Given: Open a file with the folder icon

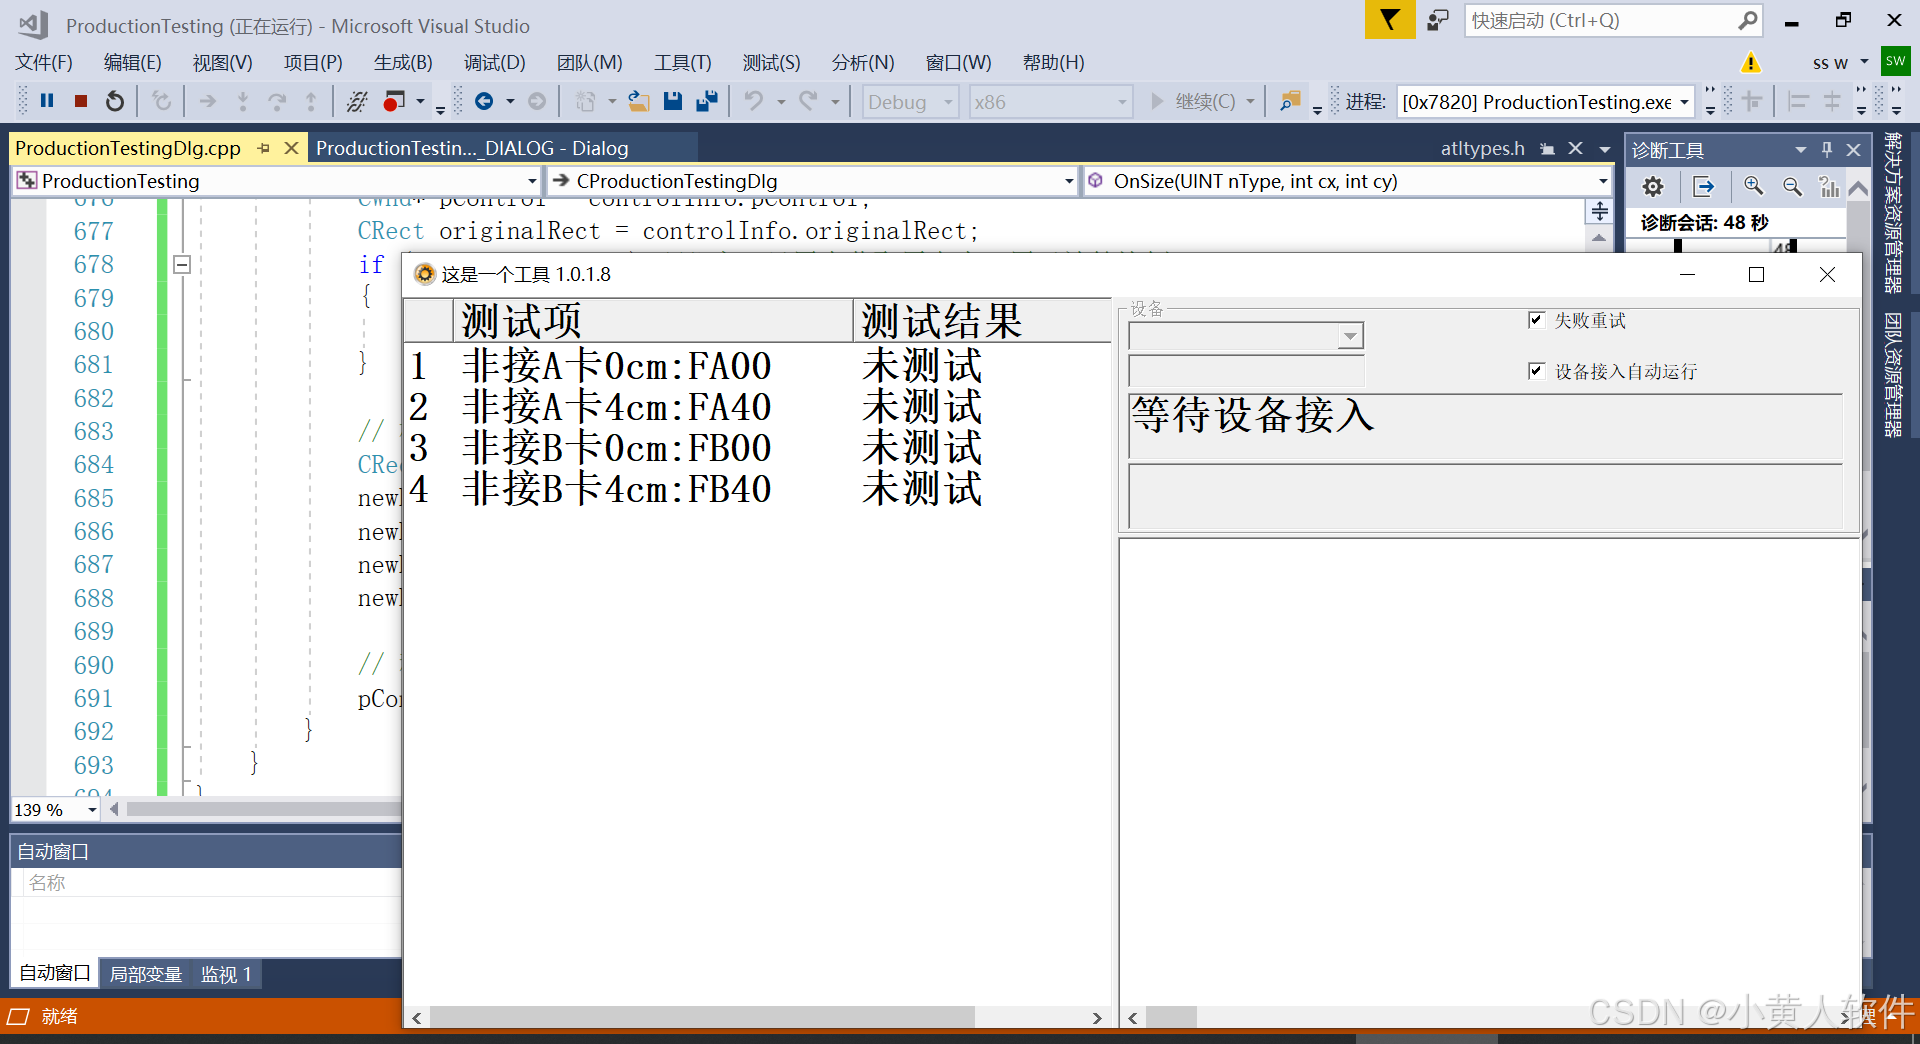Looking at the screenshot, I should click(639, 101).
